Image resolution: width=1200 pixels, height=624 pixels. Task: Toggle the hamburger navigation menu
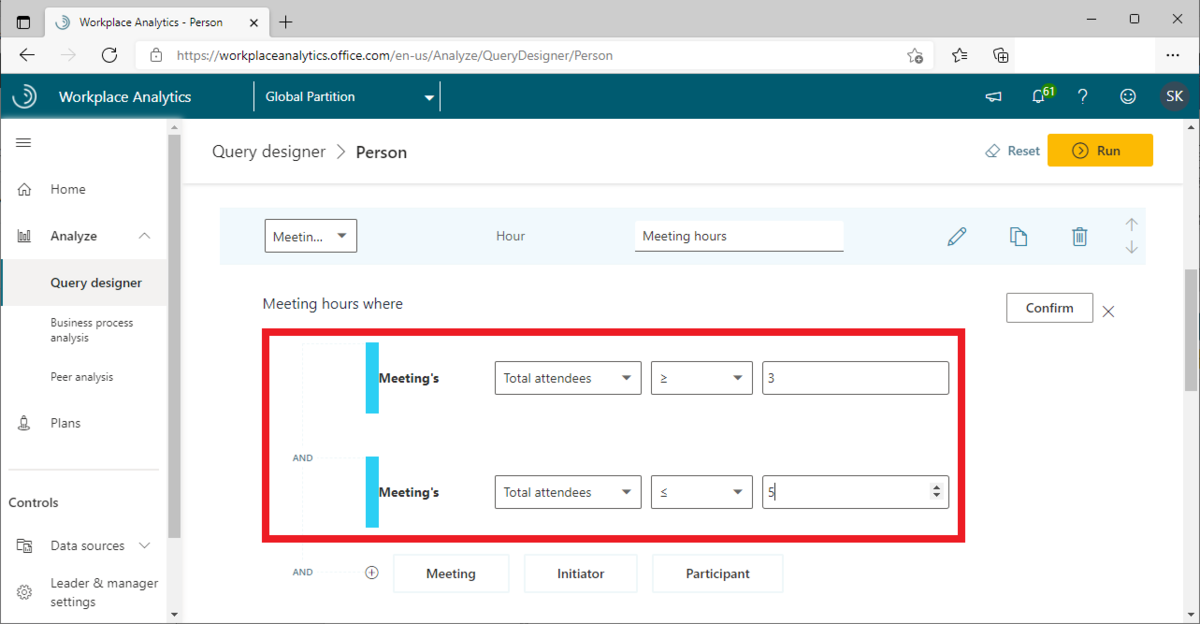coord(23,143)
